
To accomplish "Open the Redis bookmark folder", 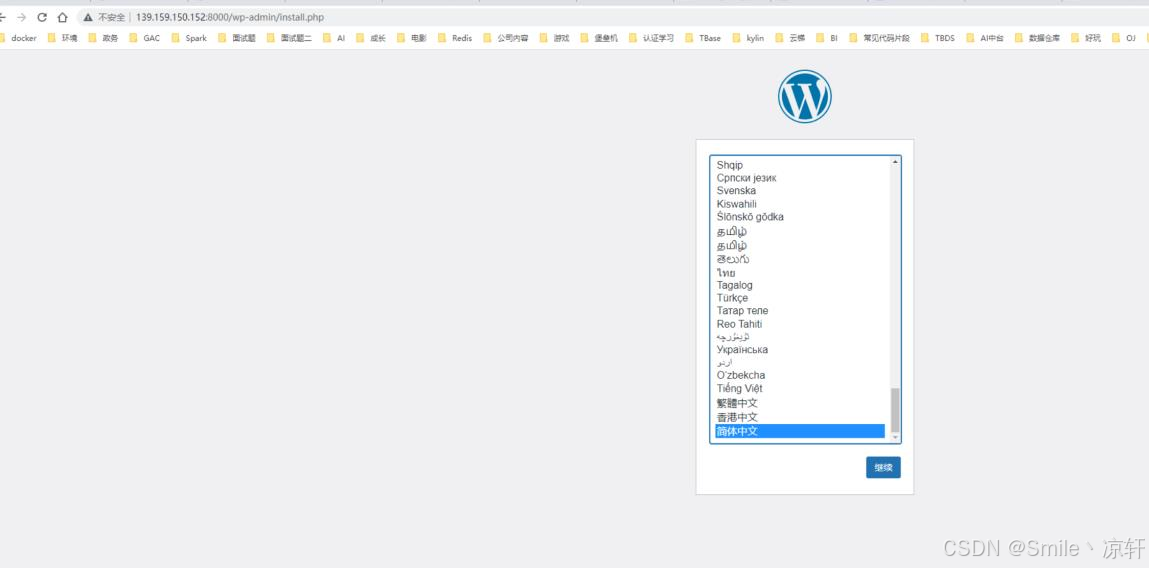I will click(x=455, y=38).
